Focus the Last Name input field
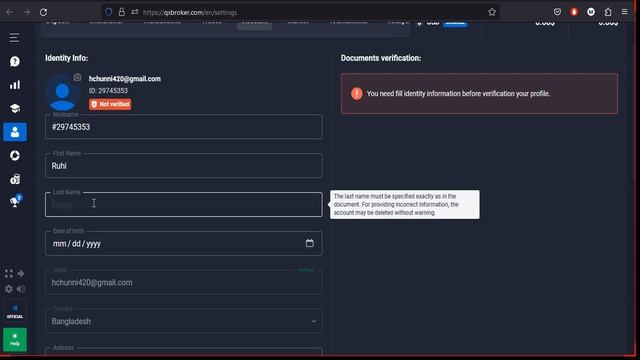 [184, 204]
